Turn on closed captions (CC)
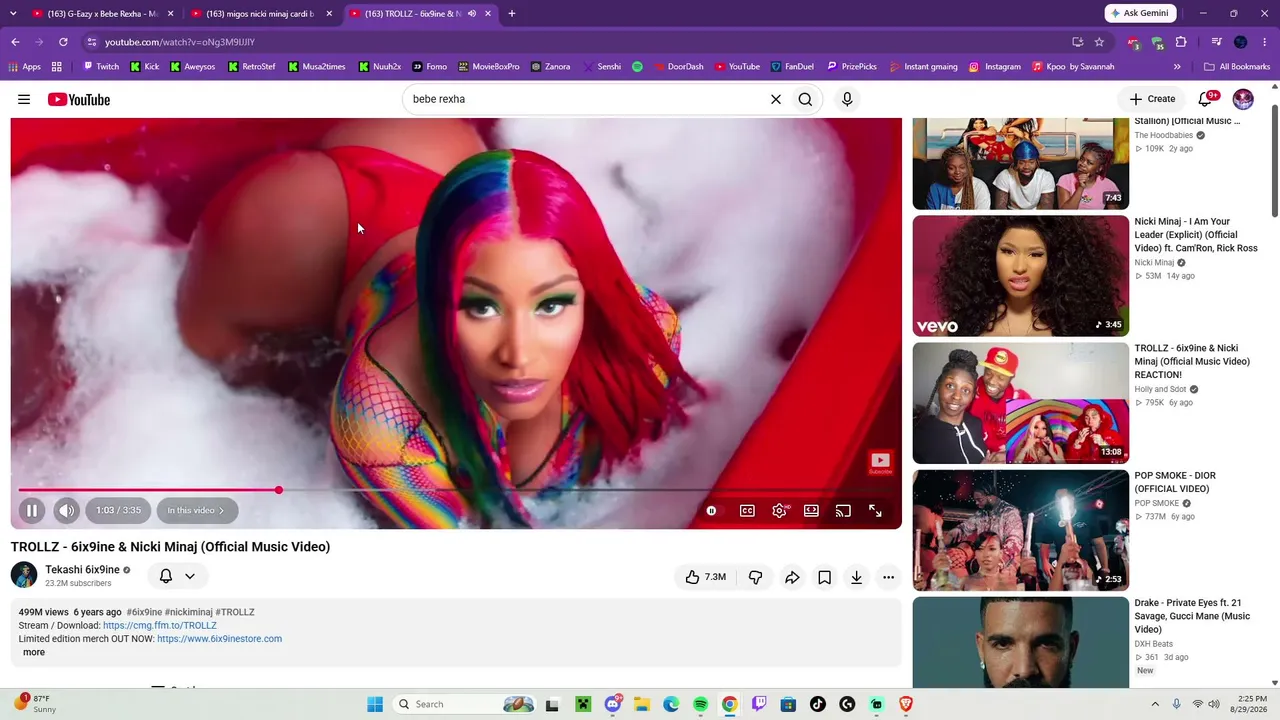The height and width of the screenshot is (720, 1280). pyautogui.click(x=747, y=511)
